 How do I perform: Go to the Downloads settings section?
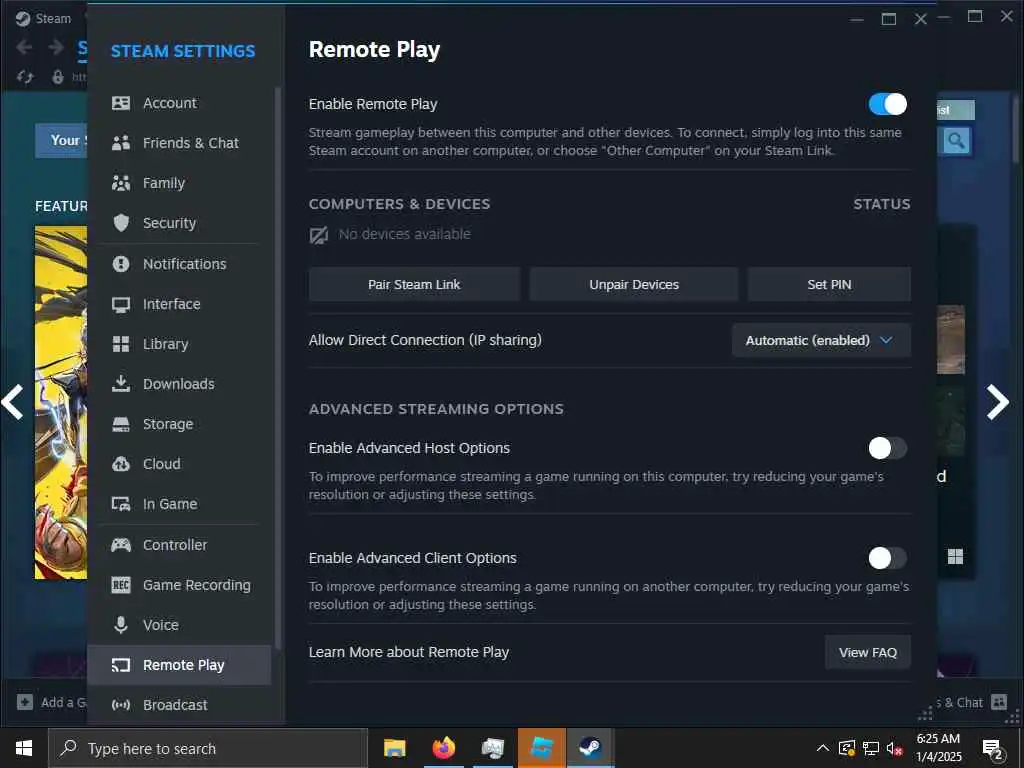179,384
